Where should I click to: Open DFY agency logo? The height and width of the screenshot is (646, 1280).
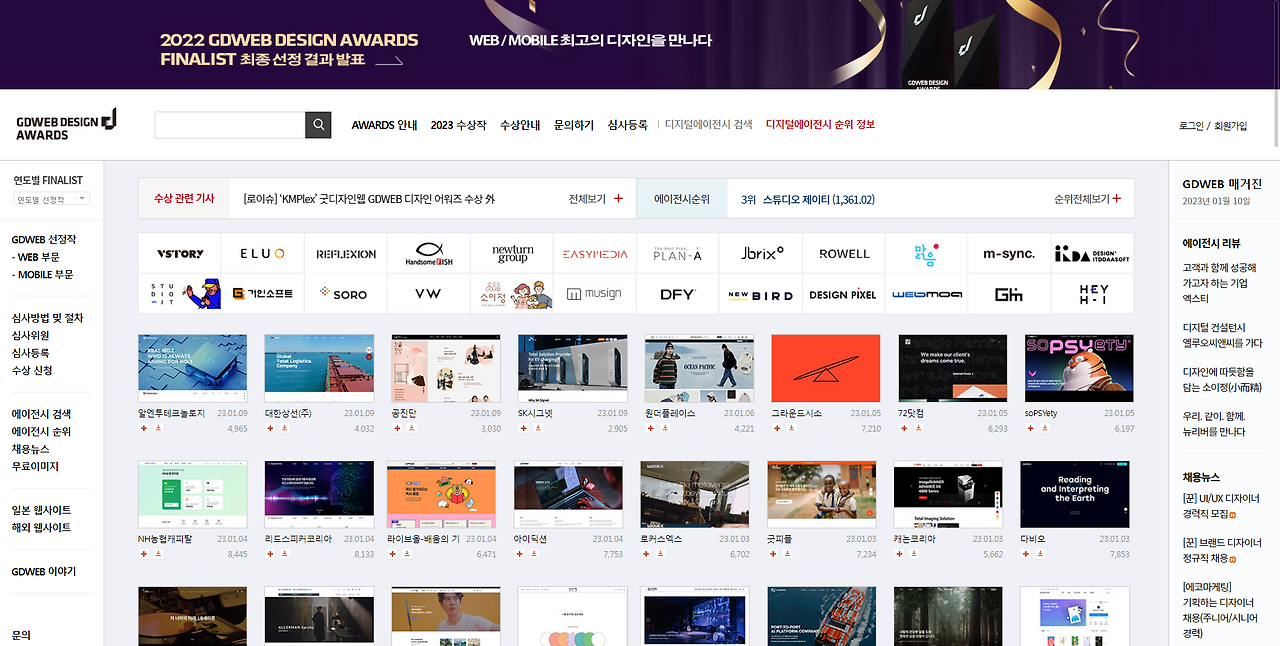point(678,294)
